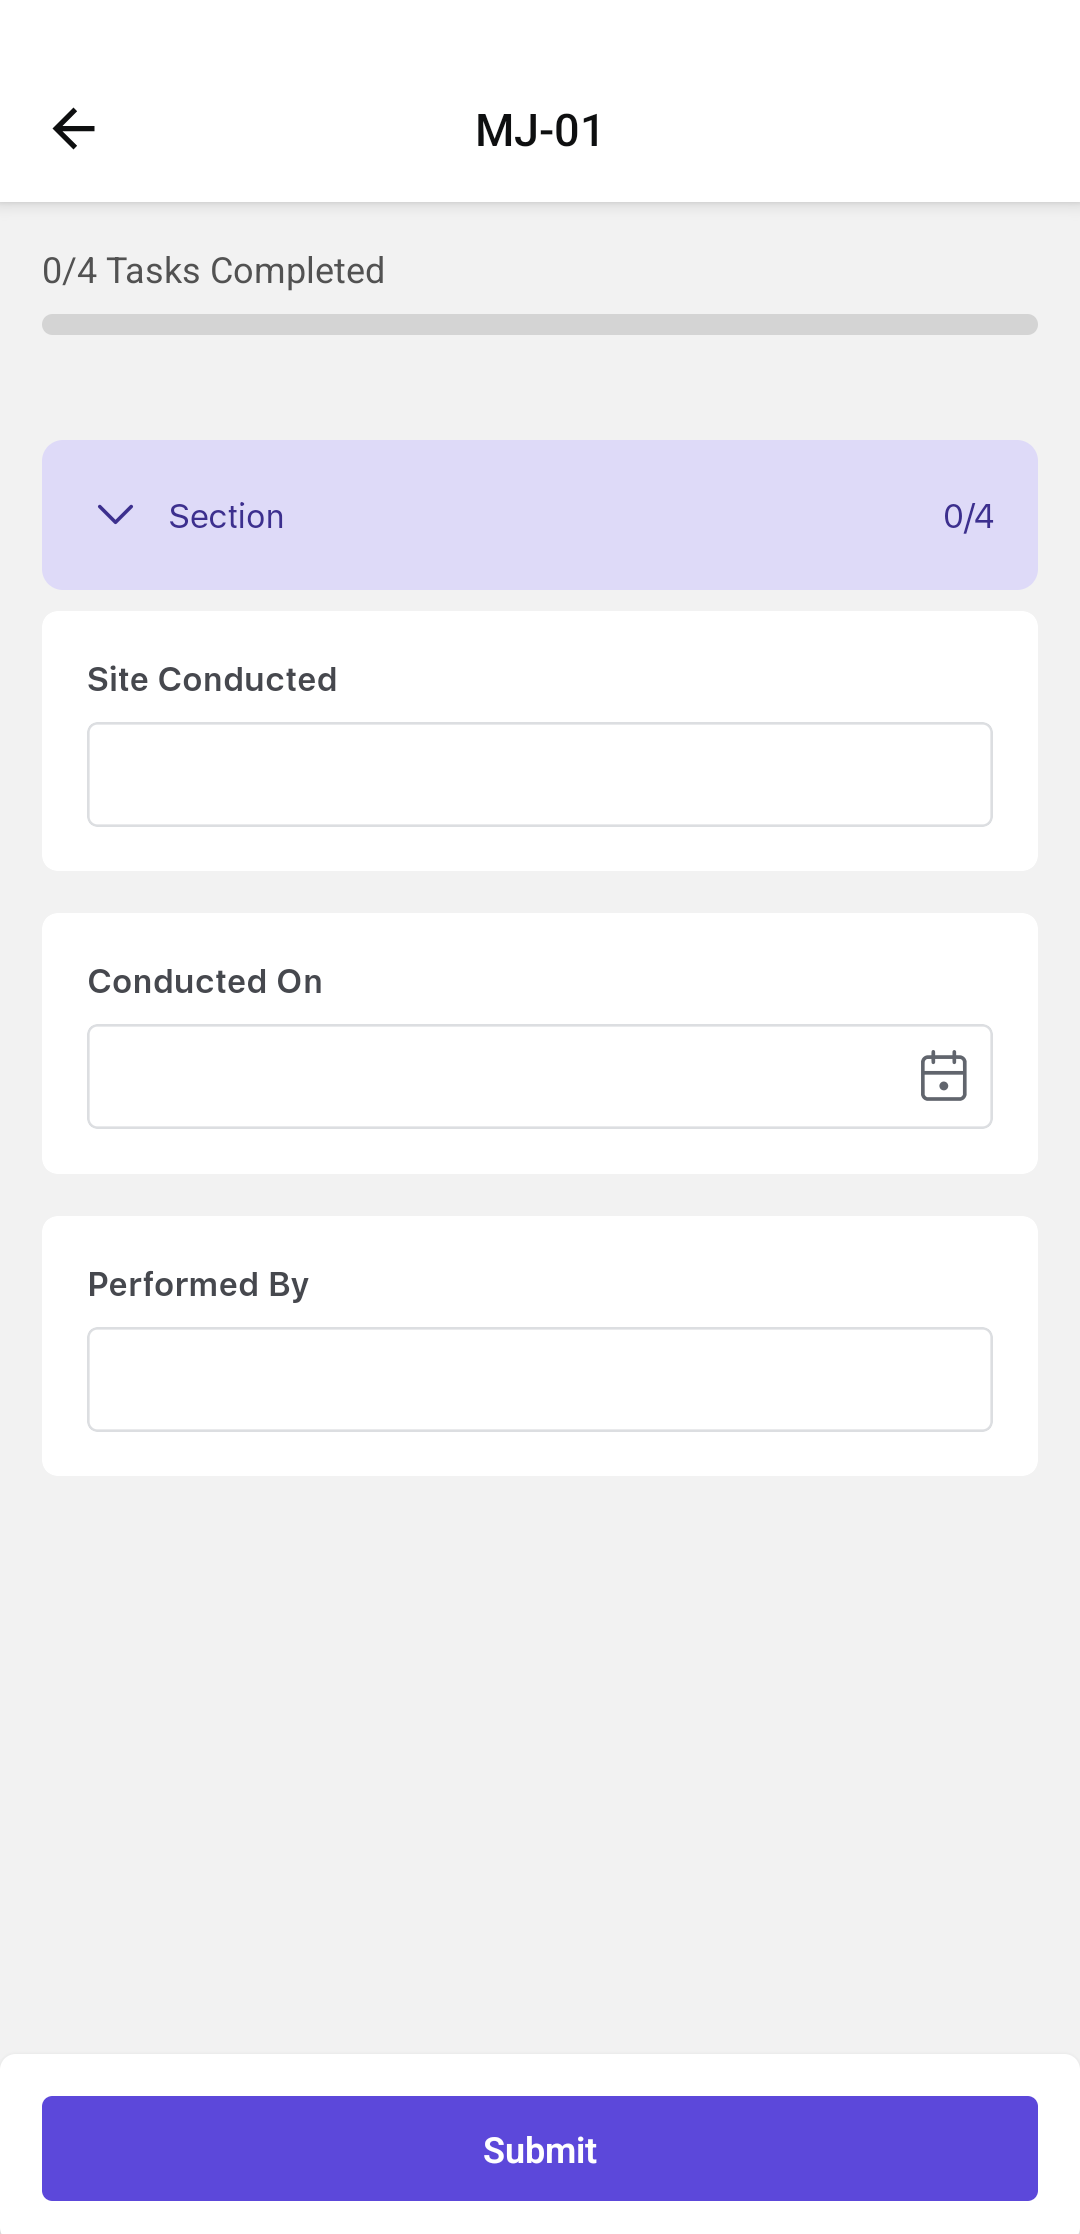Select the Site Conducted label
The width and height of the screenshot is (1080, 2234).
[212, 680]
